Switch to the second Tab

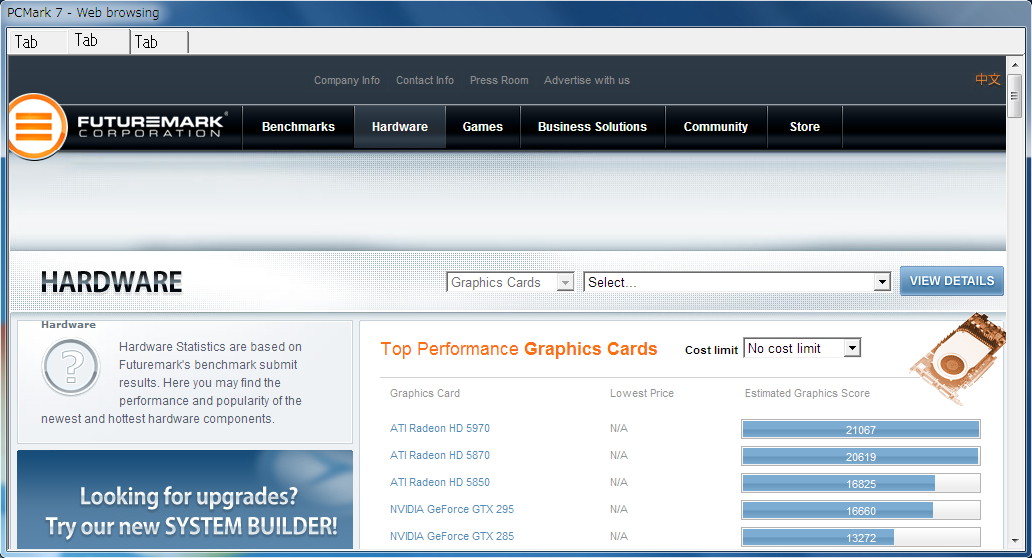click(99, 41)
